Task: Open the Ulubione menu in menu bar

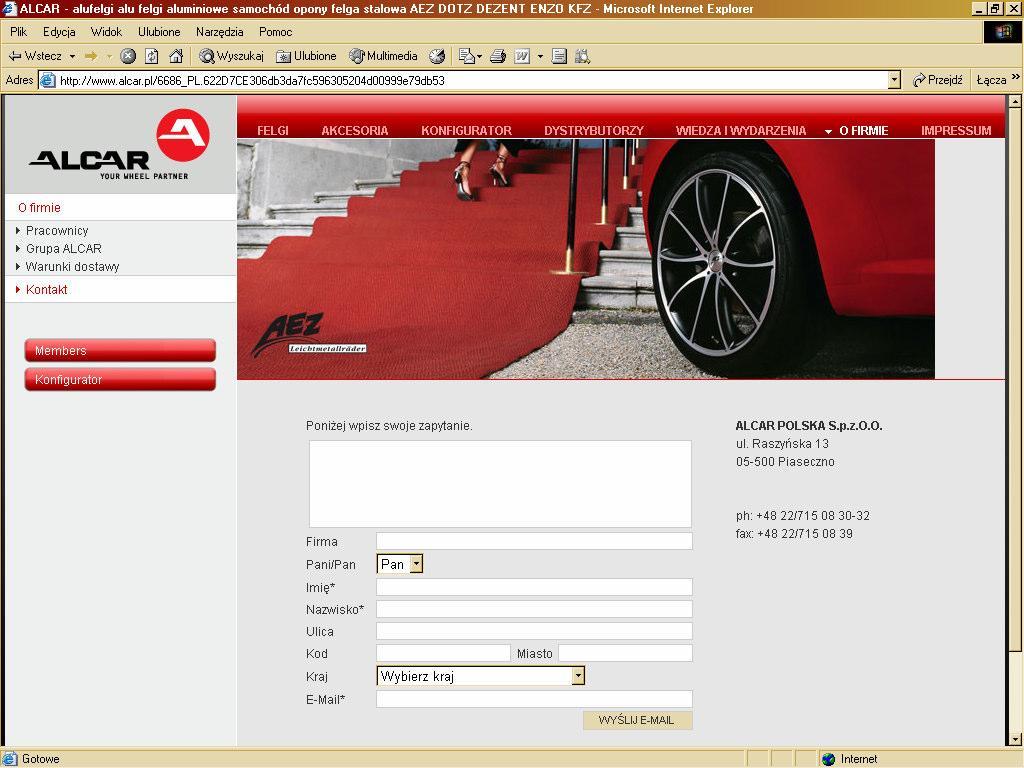Action: tap(159, 32)
